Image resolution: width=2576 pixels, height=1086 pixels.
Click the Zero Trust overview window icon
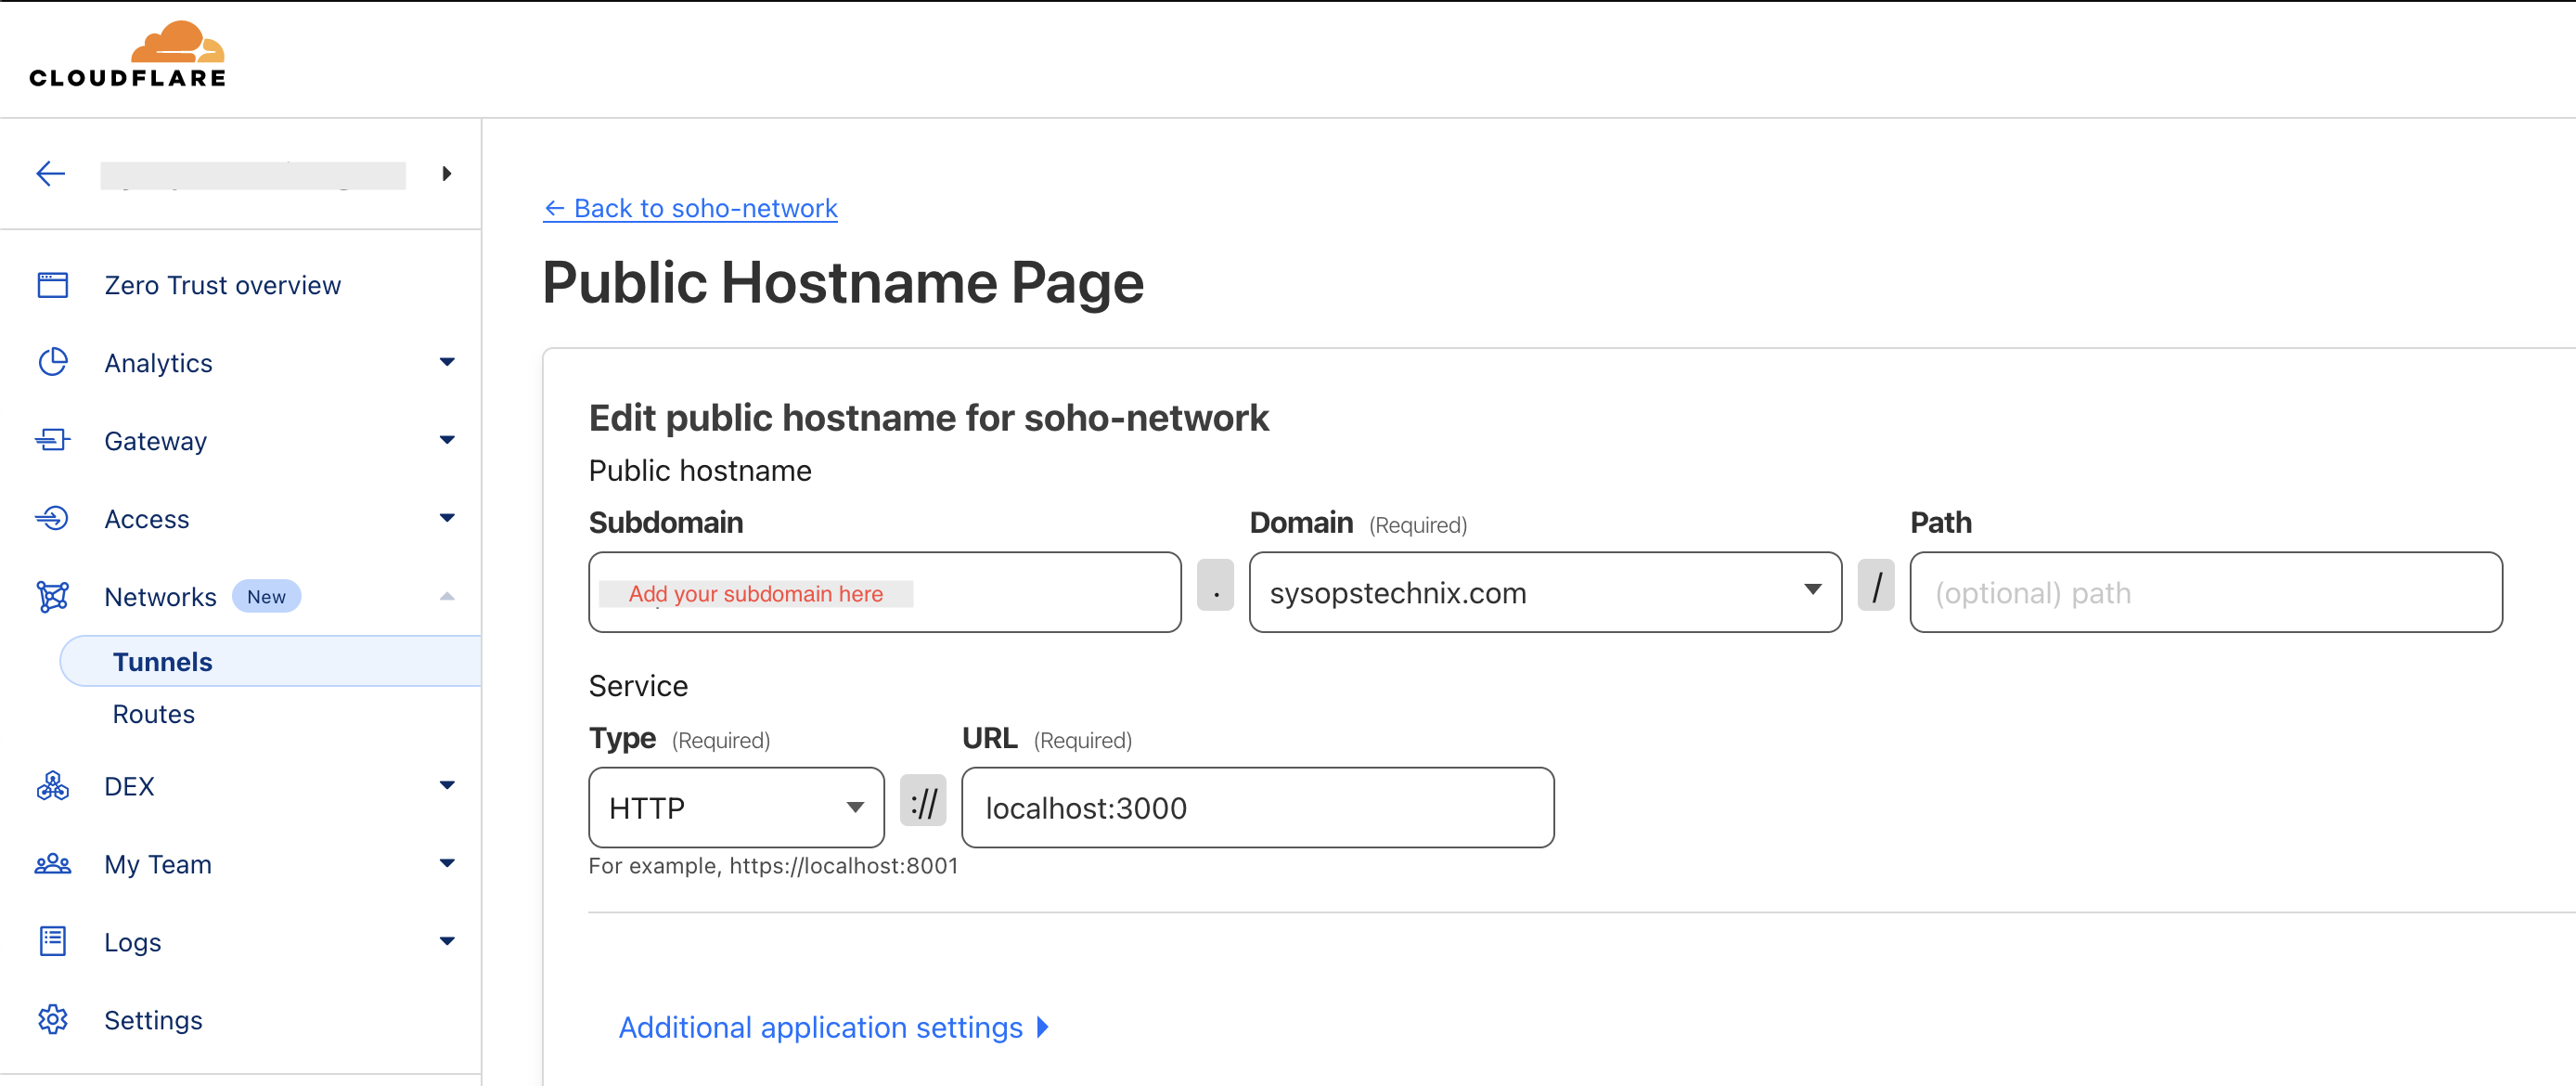[53, 285]
